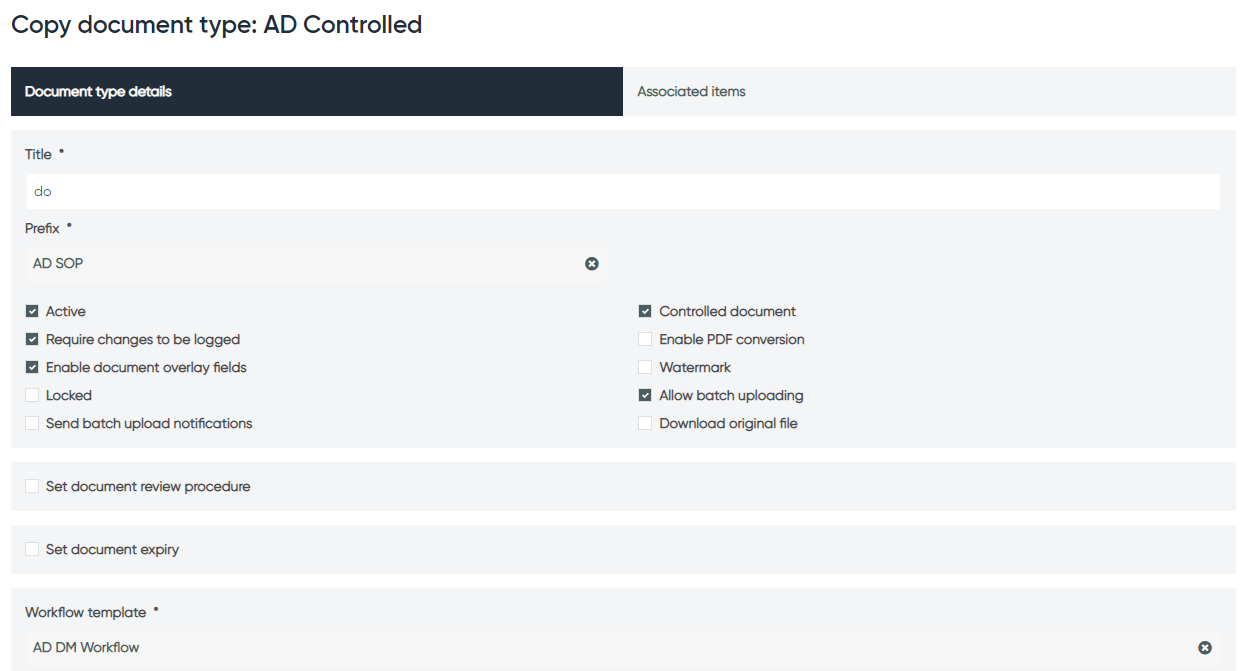Check Set document expiry option

[x=32, y=549]
